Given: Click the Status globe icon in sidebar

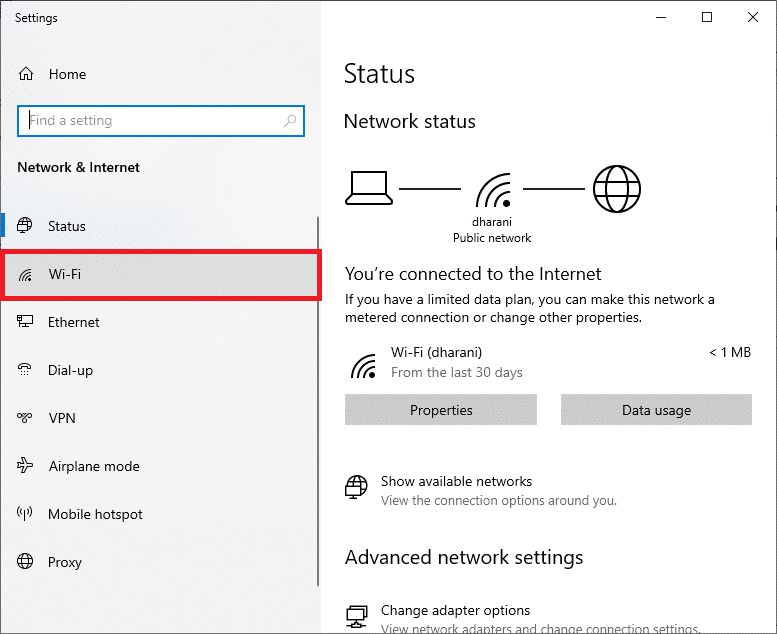Looking at the screenshot, I should [x=25, y=226].
